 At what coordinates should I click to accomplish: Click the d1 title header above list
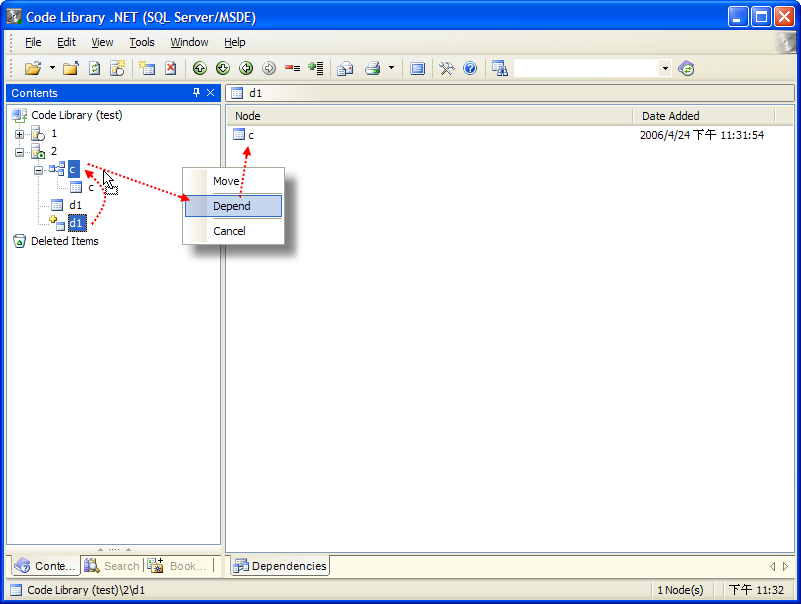(509, 93)
